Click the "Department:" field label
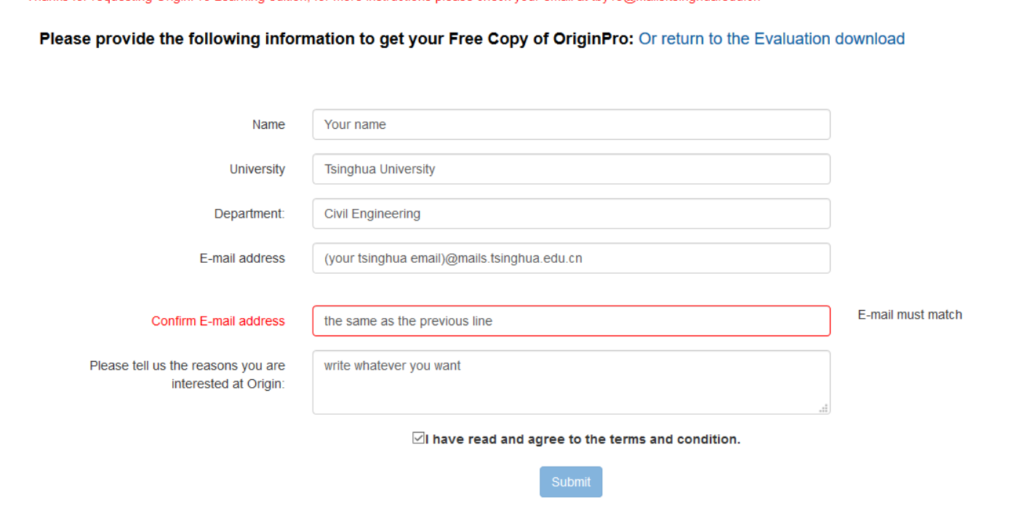Image resolution: width=1024 pixels, height=508 pixels. tap(249, 213)
